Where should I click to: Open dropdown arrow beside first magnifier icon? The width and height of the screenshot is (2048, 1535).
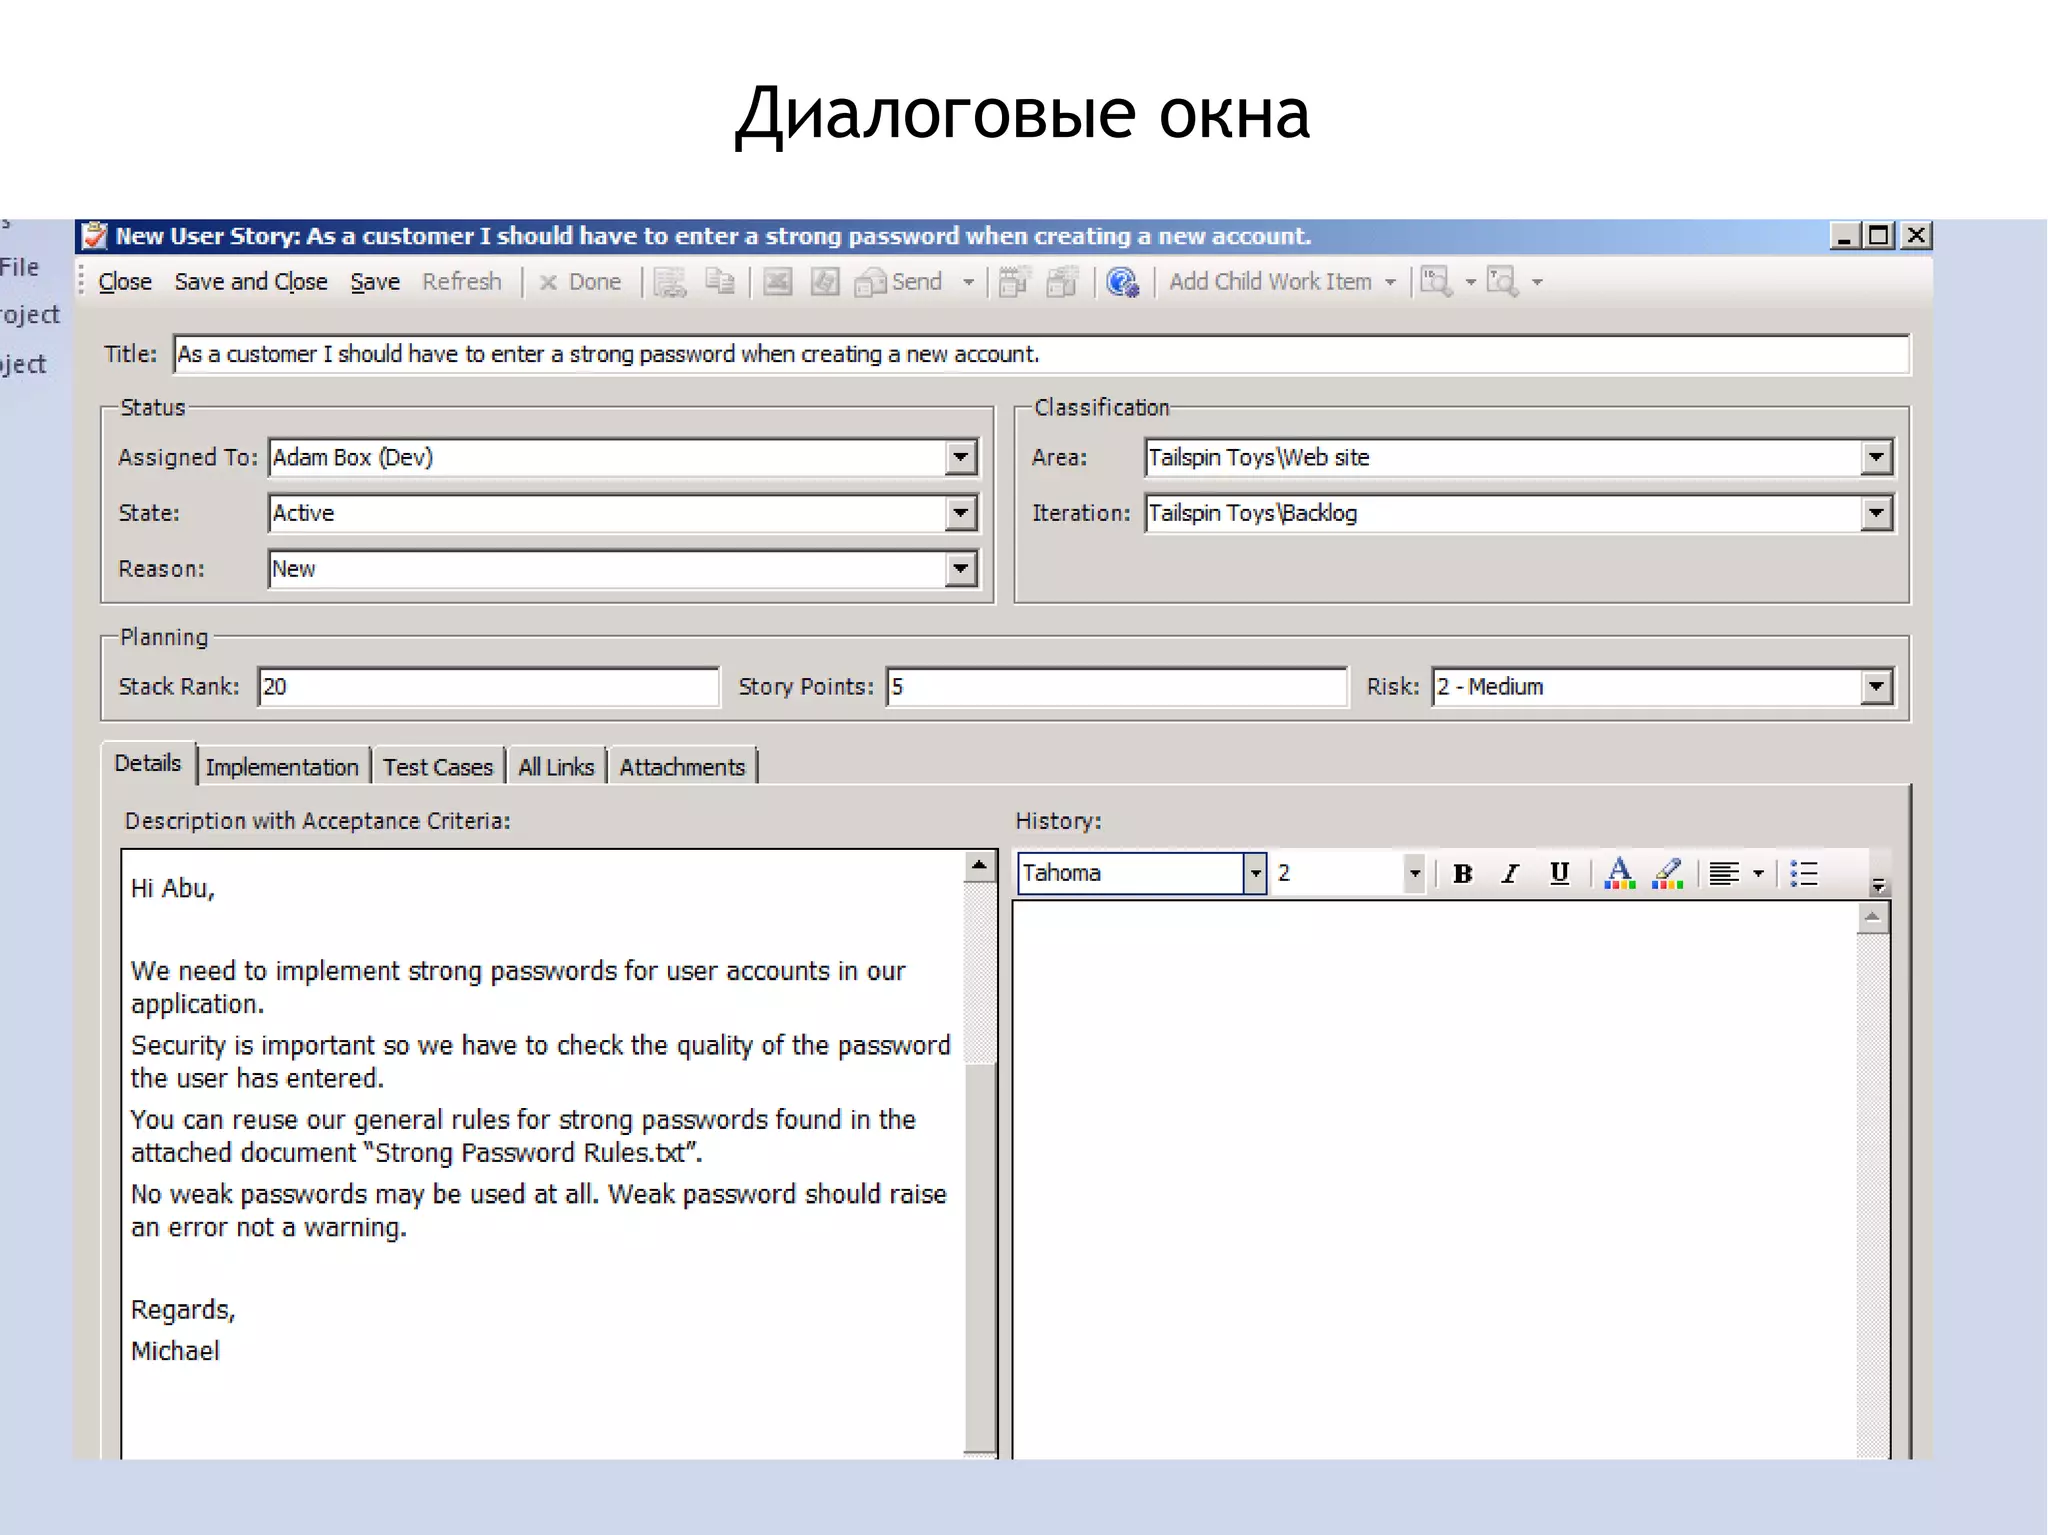click(1470, 283)
